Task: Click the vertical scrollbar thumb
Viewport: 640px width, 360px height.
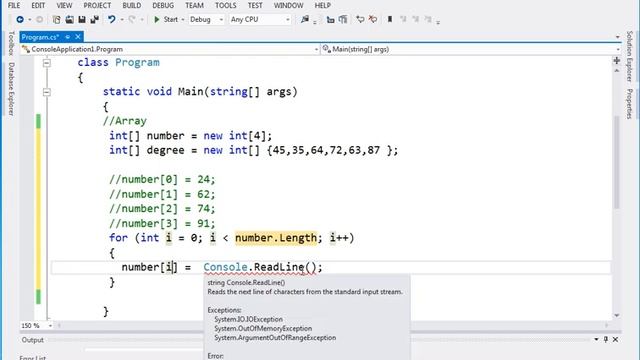Action: (617, 162)
